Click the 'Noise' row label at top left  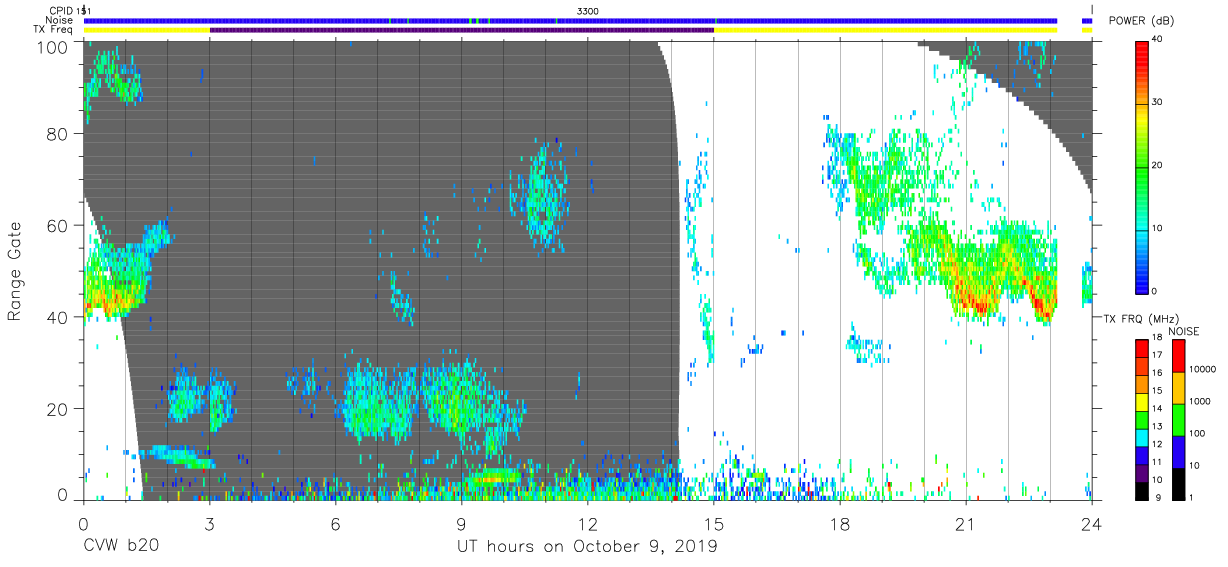click(61, 20)
